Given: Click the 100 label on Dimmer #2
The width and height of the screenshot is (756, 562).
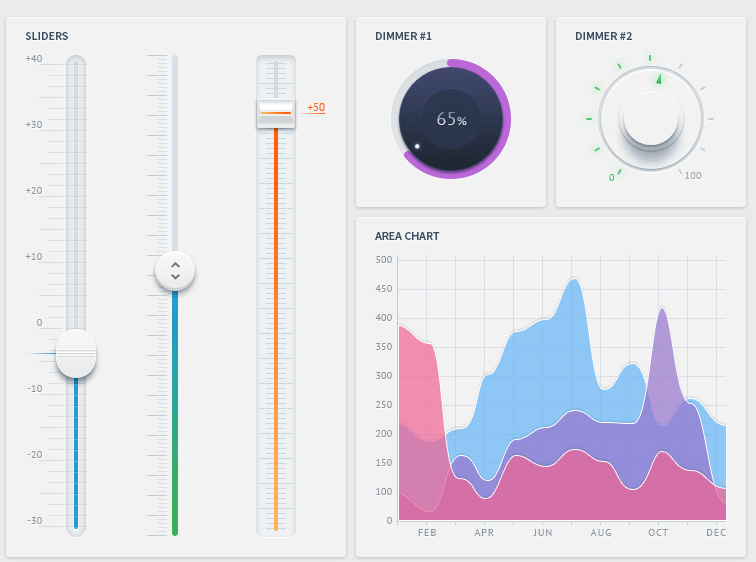Looking at the screenshot, I should pyautogui.click(x=693, y=175).
